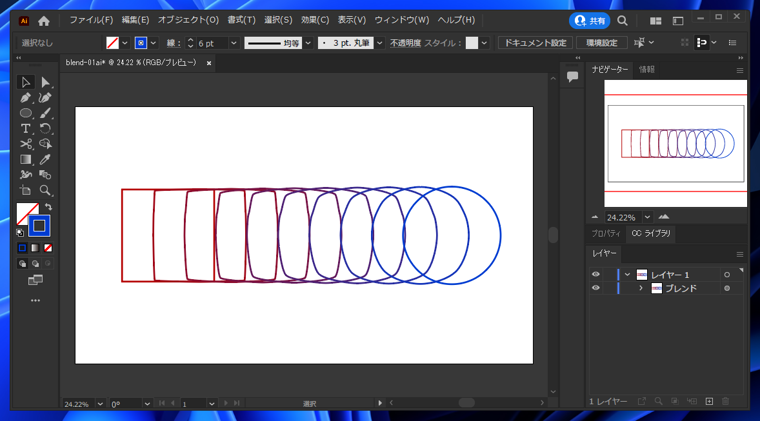Image resolution: width=760 pixels, height=421 pixels.
Task: Open the Arrange Documents icon
Action: tap(655, 21)
